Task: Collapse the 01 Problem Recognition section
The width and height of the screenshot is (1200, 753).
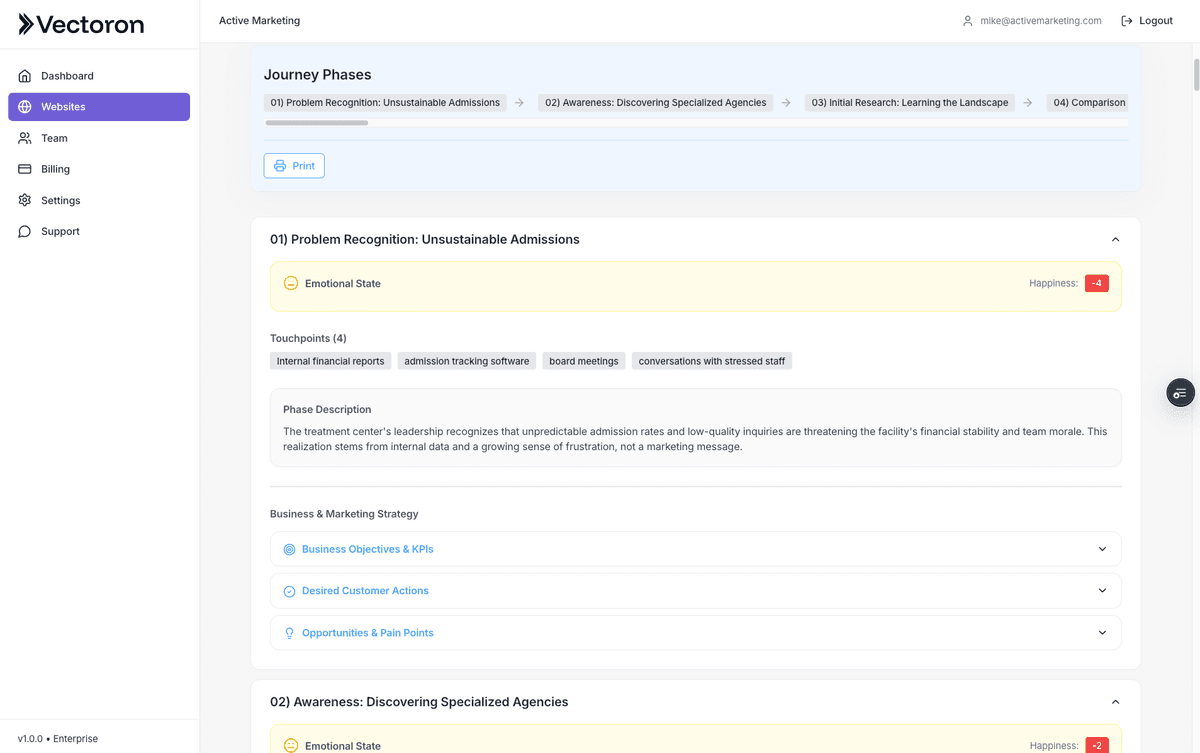Action: click(x=1115, y=240)
